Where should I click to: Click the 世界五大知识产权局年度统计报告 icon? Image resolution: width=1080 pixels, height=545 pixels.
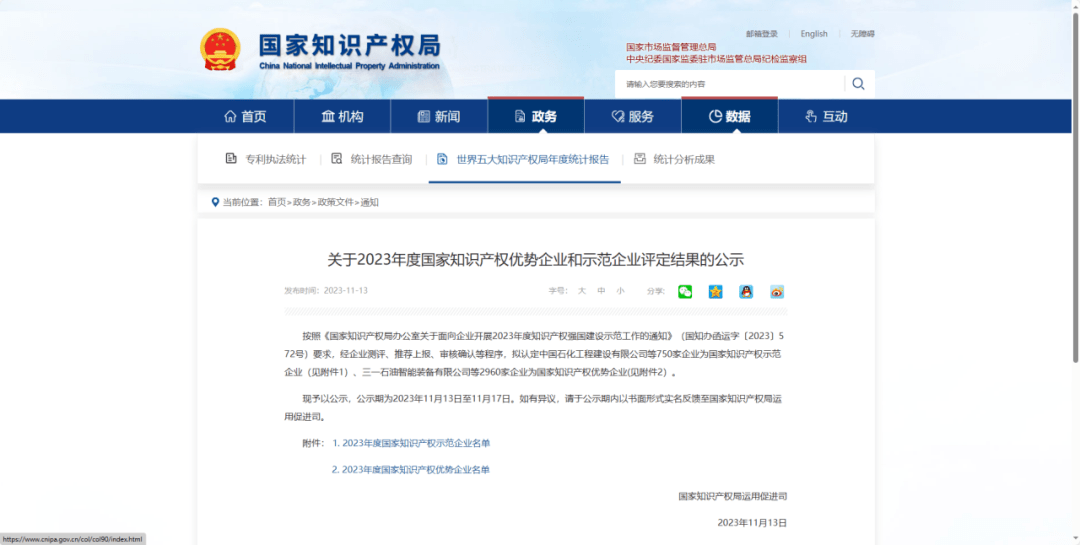[x=442, y=159]
